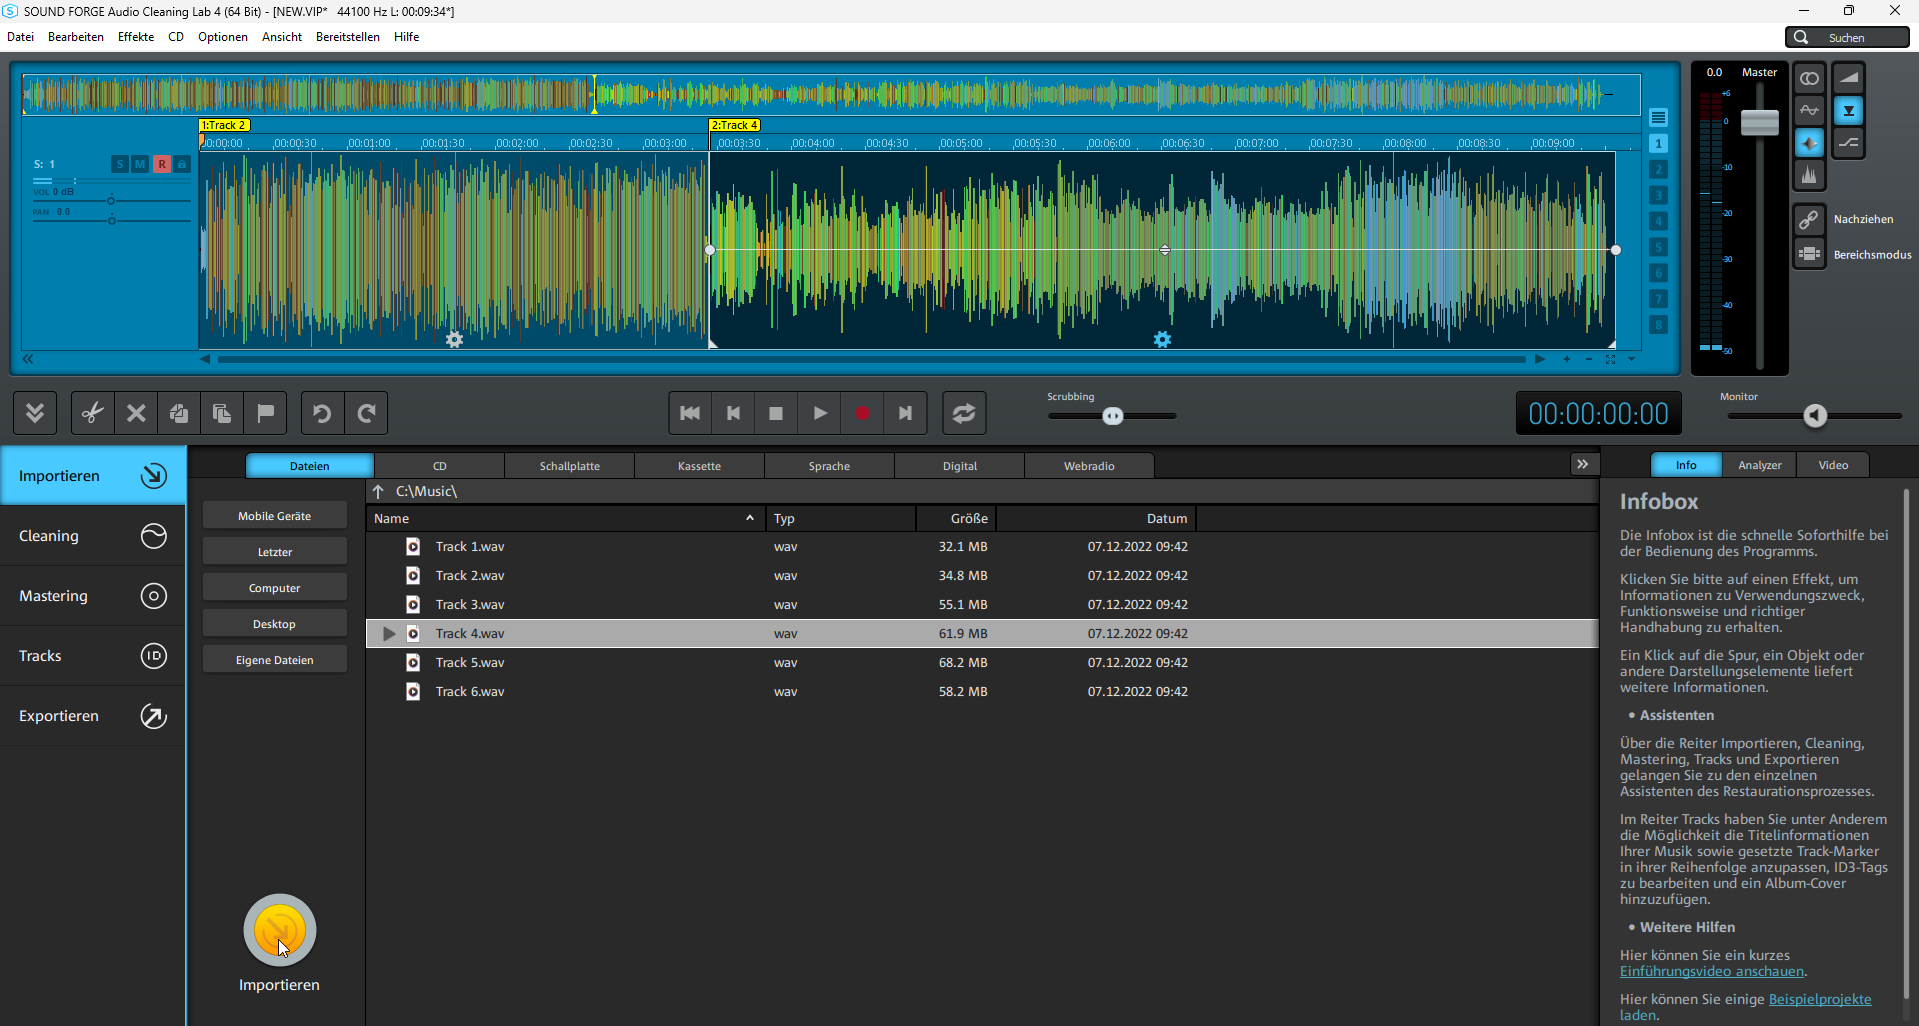Screen dimensions: 1919x1026
Task: Click the crossfade step icon
Action: click(x=1848, y=143)
